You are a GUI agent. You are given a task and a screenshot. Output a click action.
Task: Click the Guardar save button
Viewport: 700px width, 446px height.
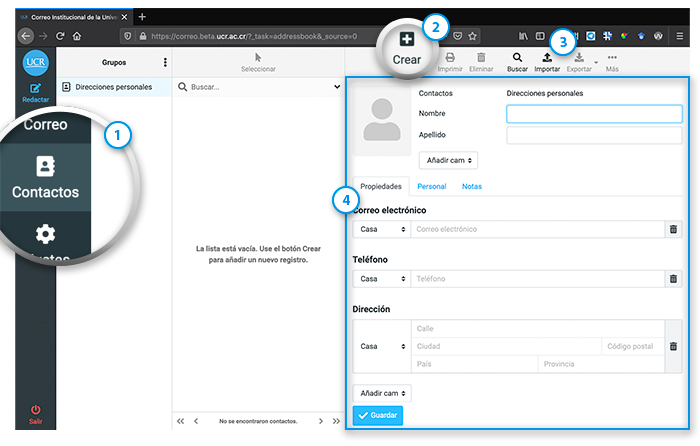coord(378,416)
